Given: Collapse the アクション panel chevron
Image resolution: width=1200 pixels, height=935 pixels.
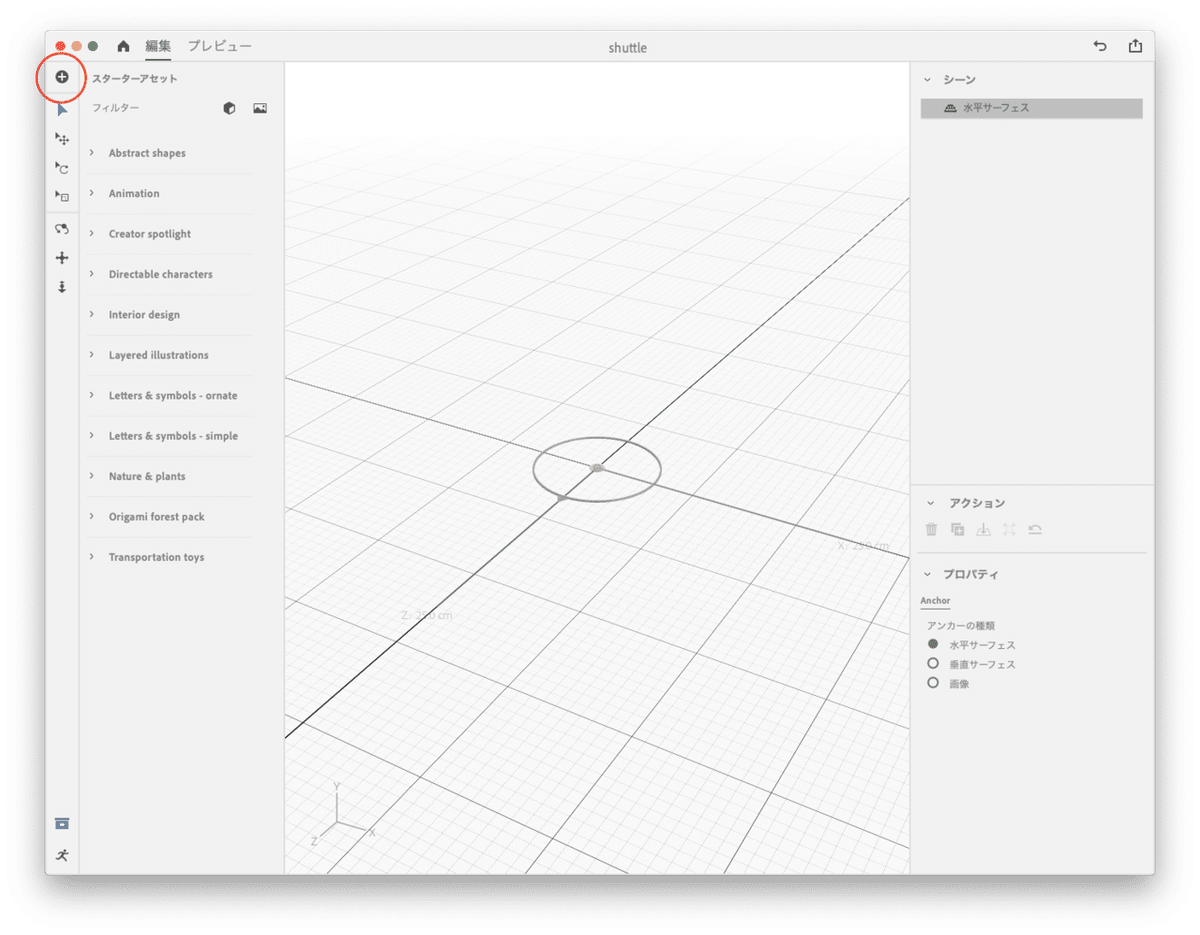Looking at the screenshot, I should (930, 503).
